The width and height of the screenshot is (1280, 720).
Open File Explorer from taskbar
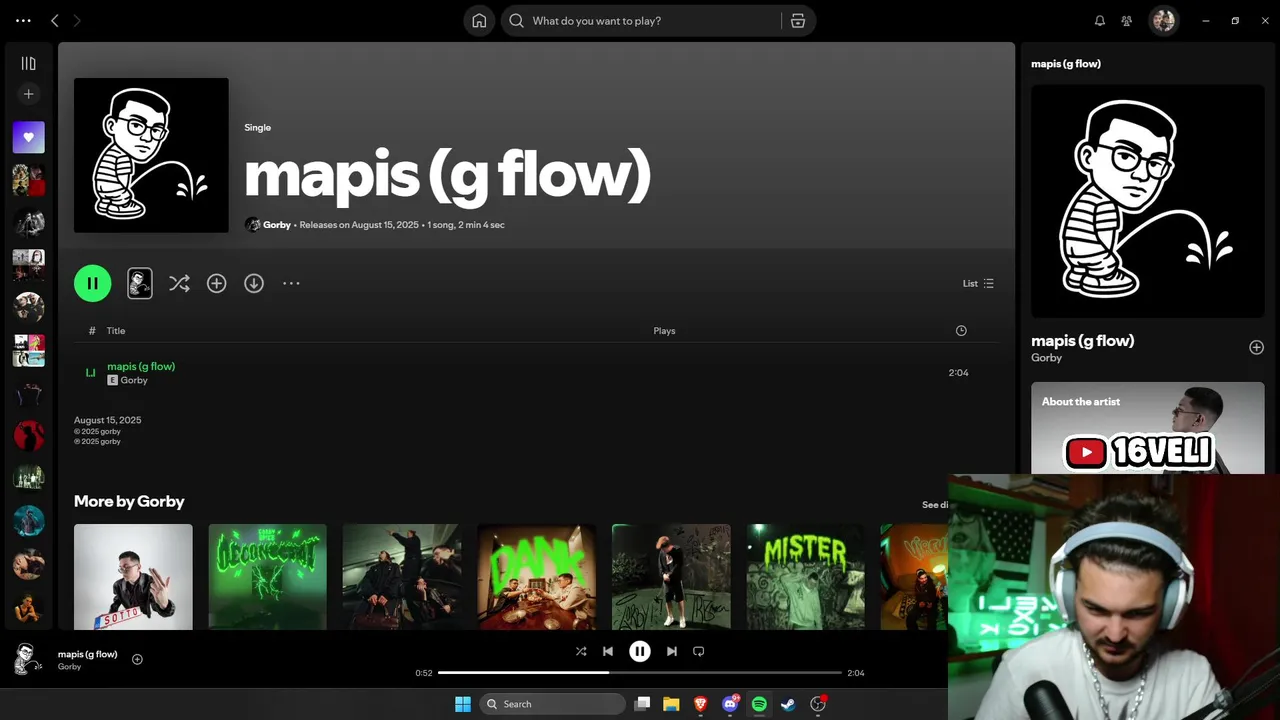click(671, 704)
